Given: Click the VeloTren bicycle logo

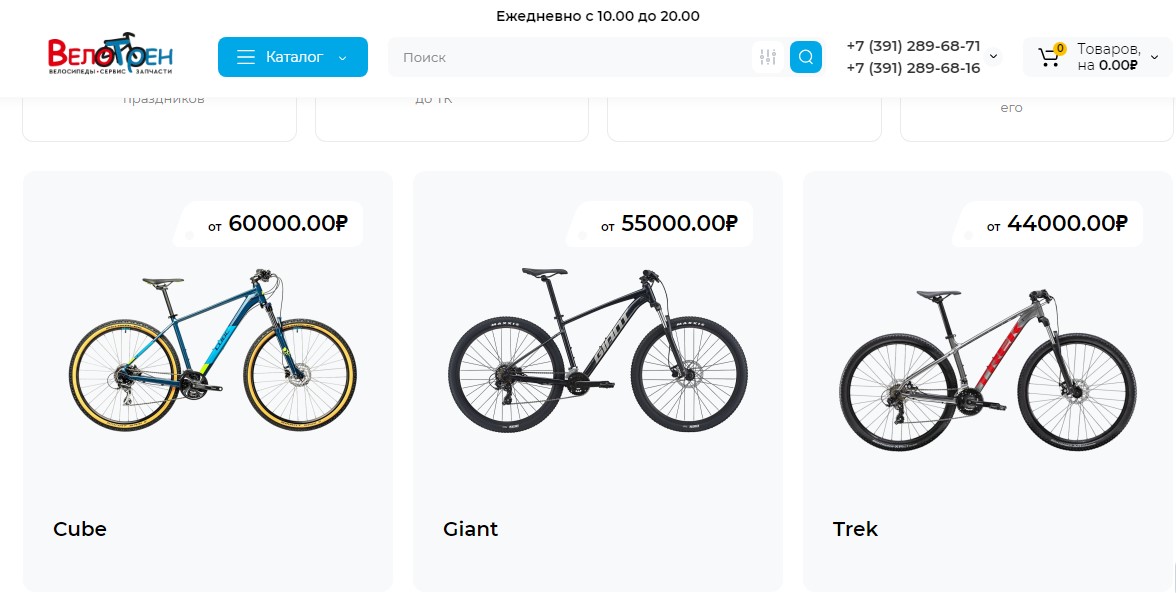Looking at the screenshot, I should point(110,55).
